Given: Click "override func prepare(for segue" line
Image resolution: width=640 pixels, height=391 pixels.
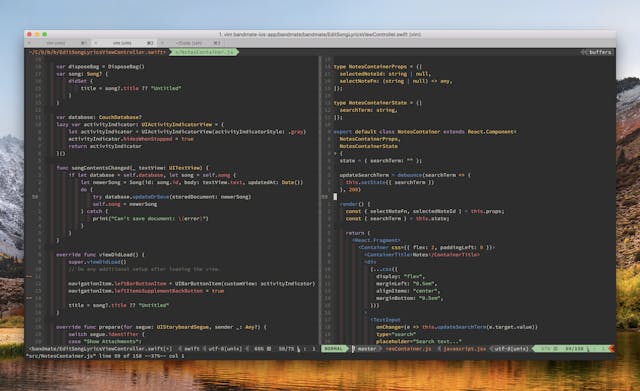Looking at the screenshot, I should [161, 327].
